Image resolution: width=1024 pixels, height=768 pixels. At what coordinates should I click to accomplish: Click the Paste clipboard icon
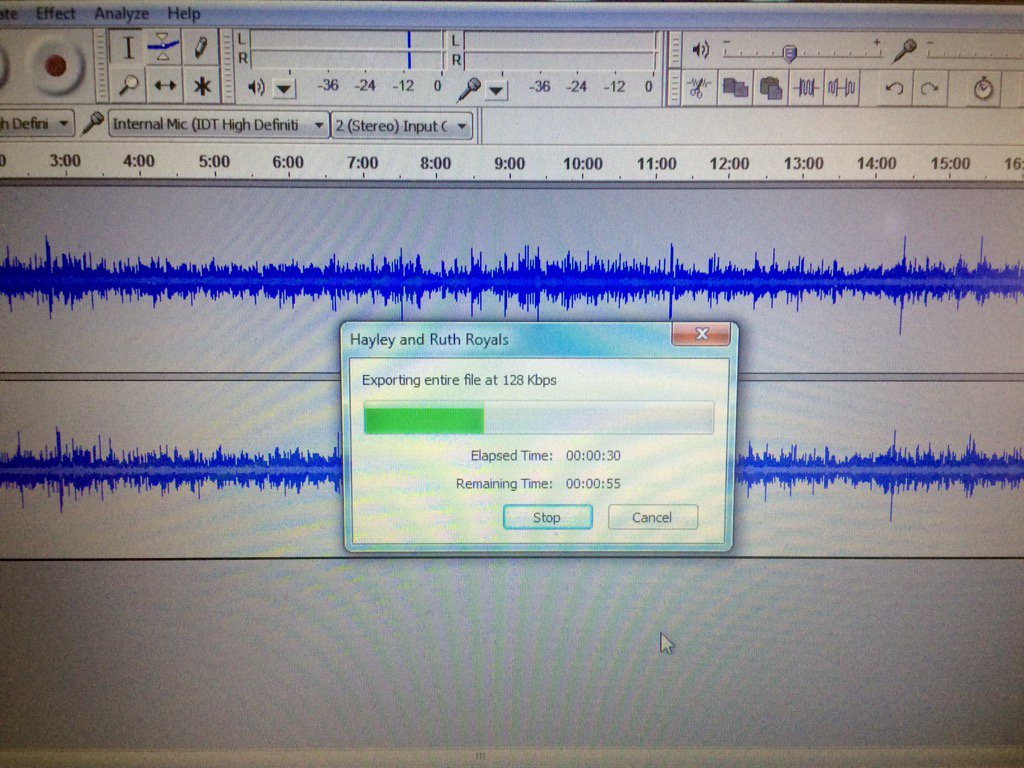coord(771,88)
